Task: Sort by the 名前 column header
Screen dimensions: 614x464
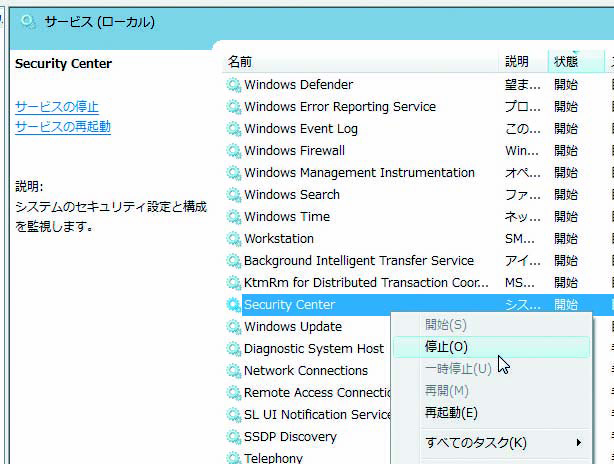Action: tap(361, 61)
